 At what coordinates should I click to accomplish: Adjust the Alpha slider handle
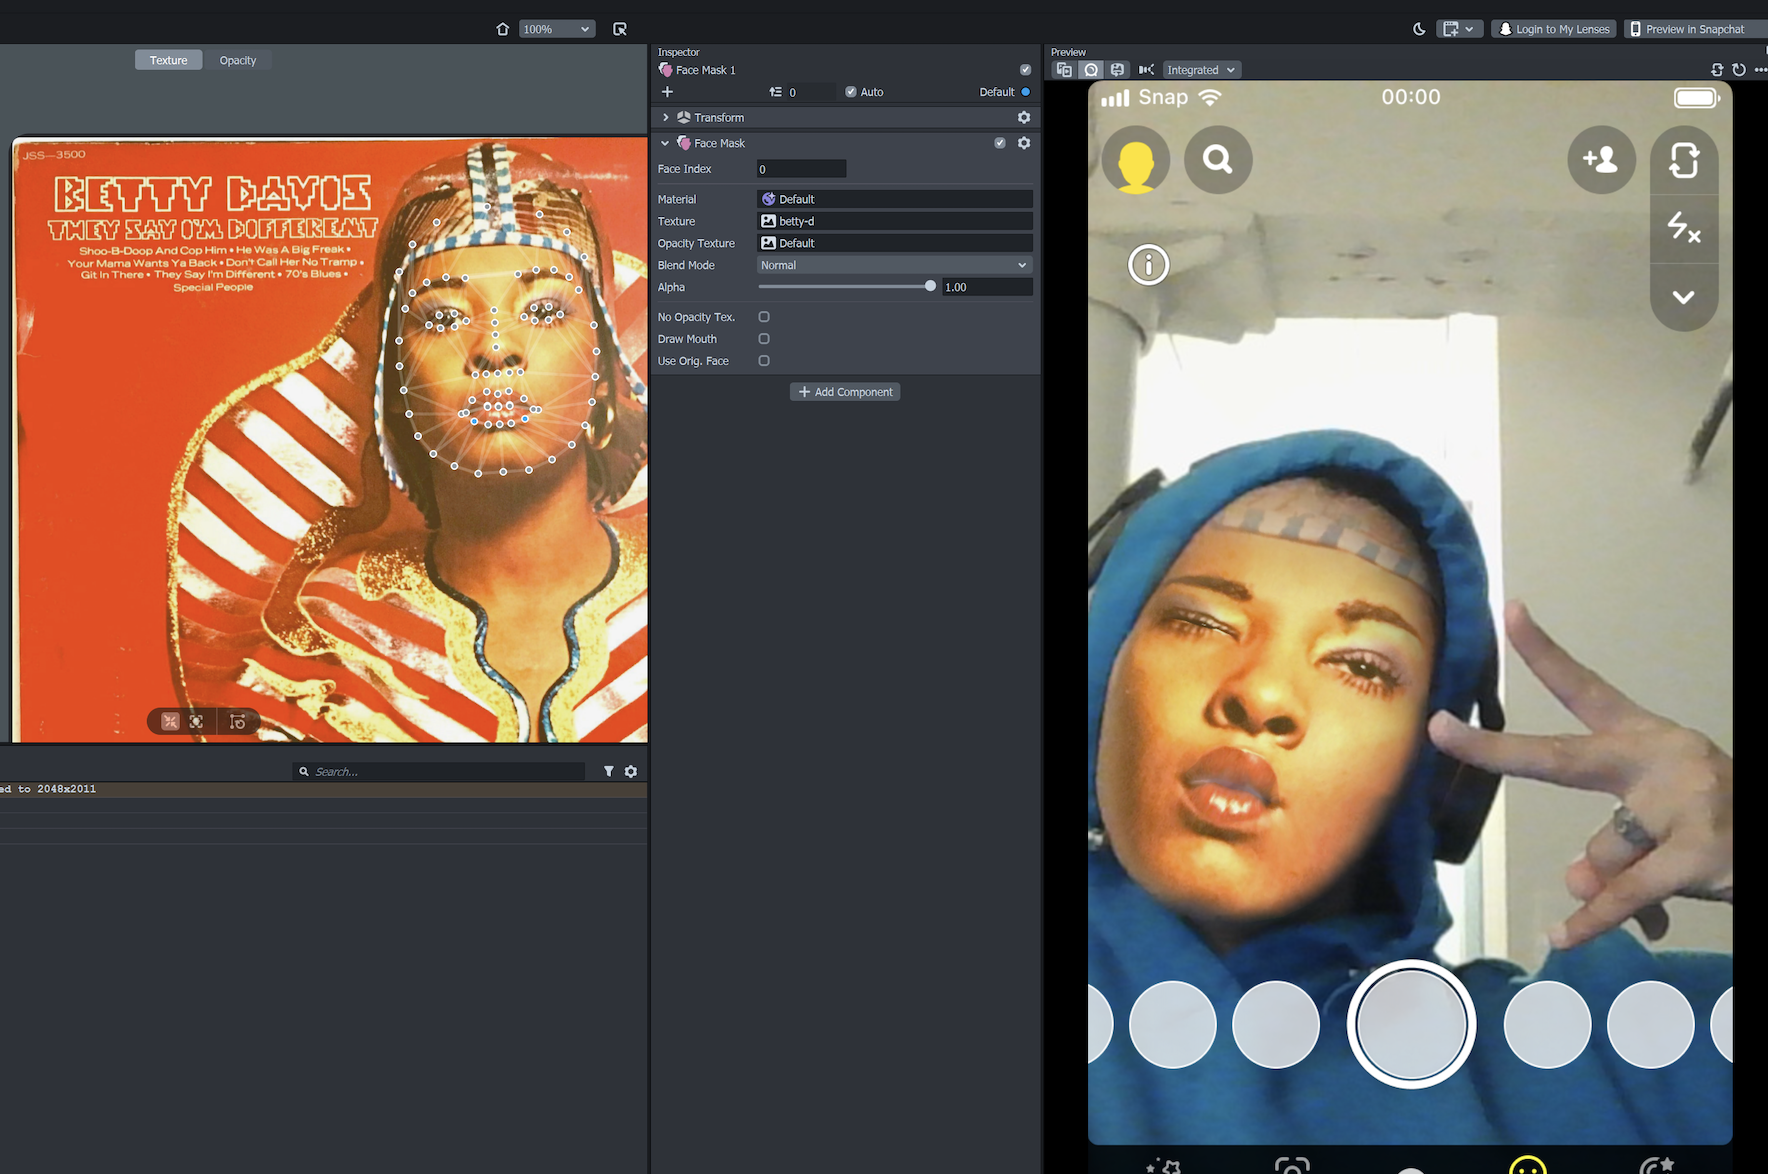click(x=930, y=286)
